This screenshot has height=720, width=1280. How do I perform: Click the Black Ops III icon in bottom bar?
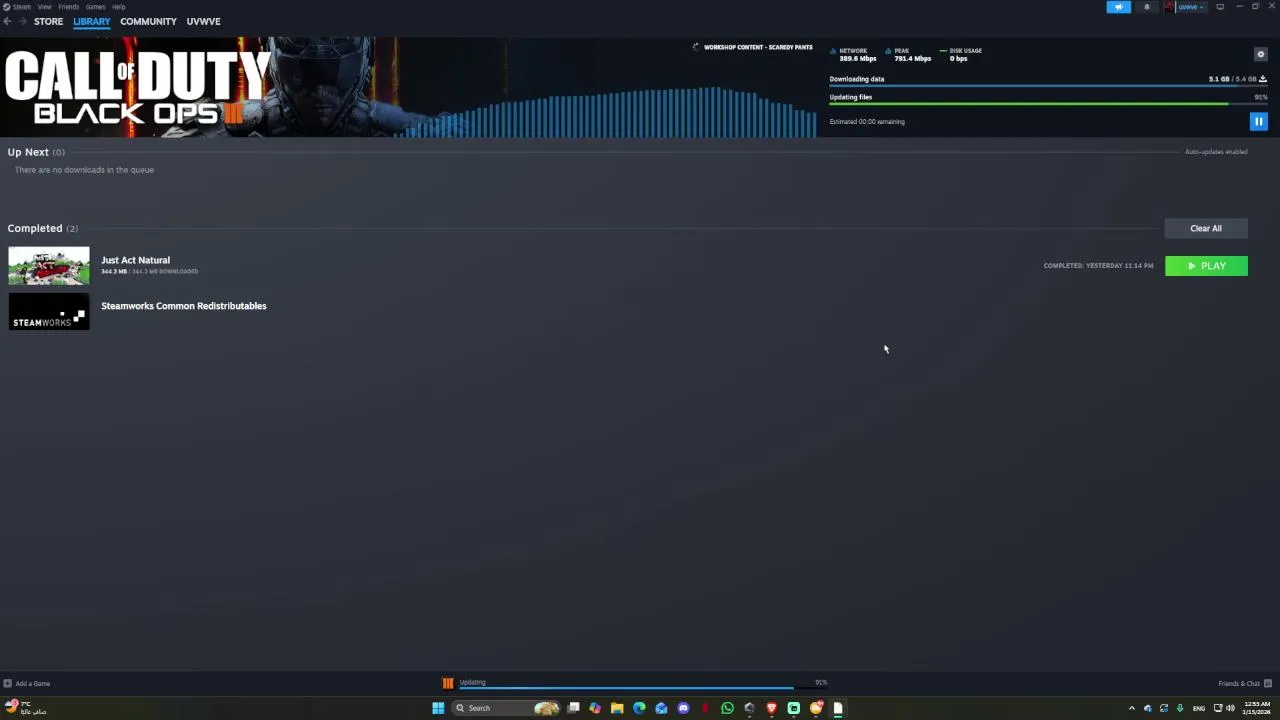[x=448, y=683]
